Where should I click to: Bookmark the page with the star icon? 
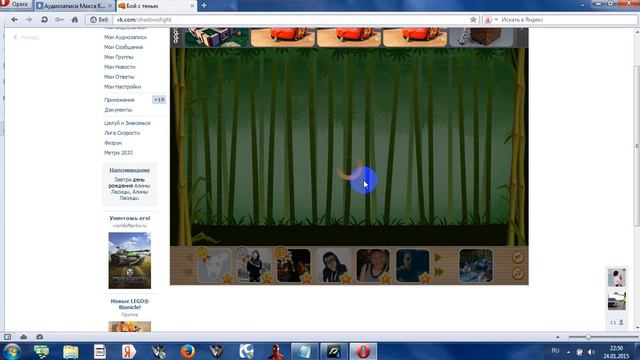473,20
